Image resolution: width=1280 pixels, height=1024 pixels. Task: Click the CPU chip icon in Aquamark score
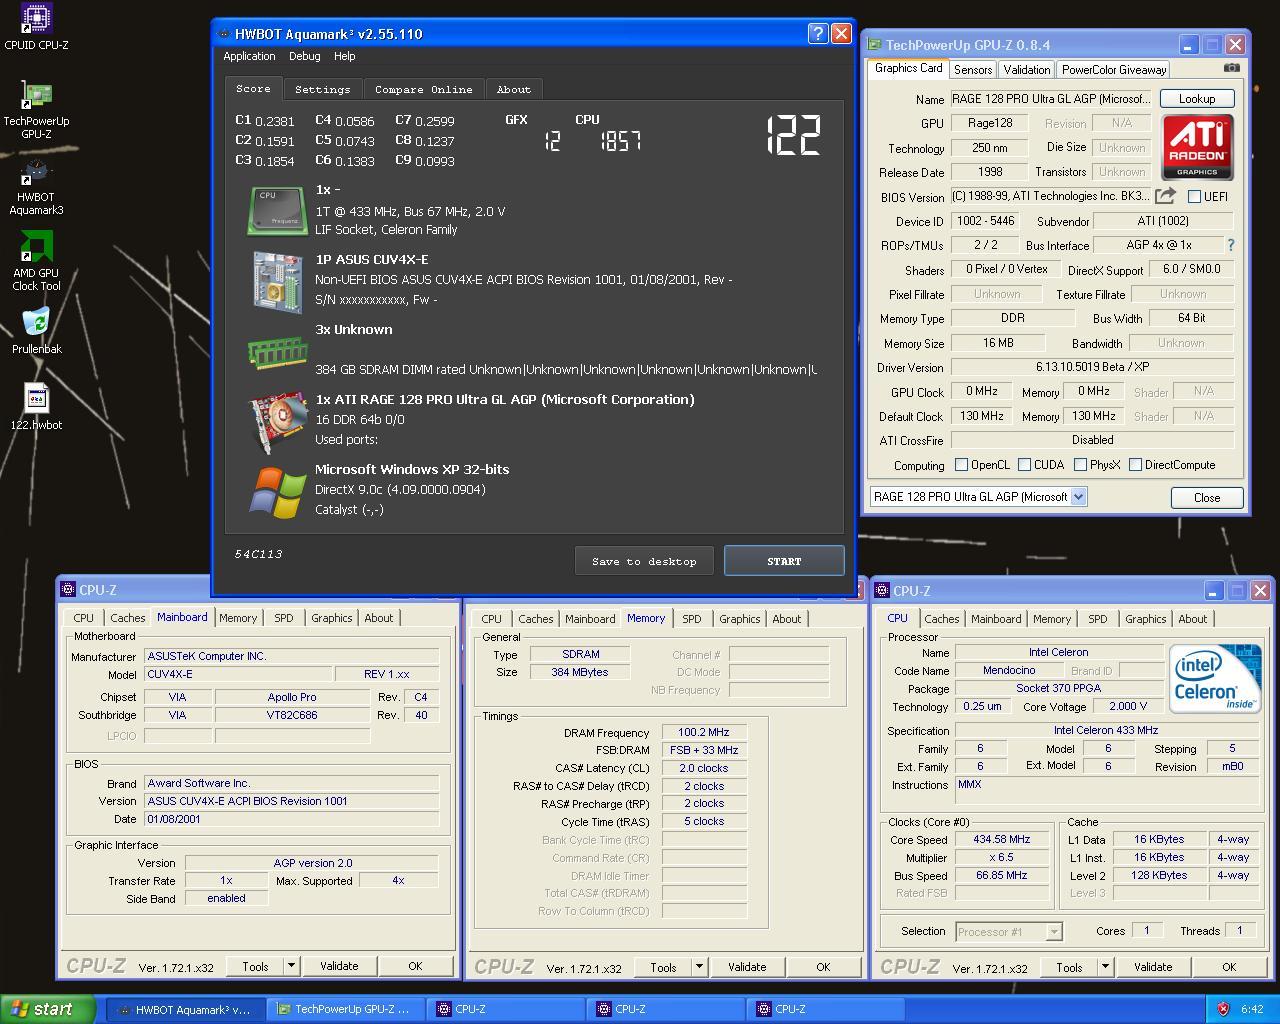(277, 210)
